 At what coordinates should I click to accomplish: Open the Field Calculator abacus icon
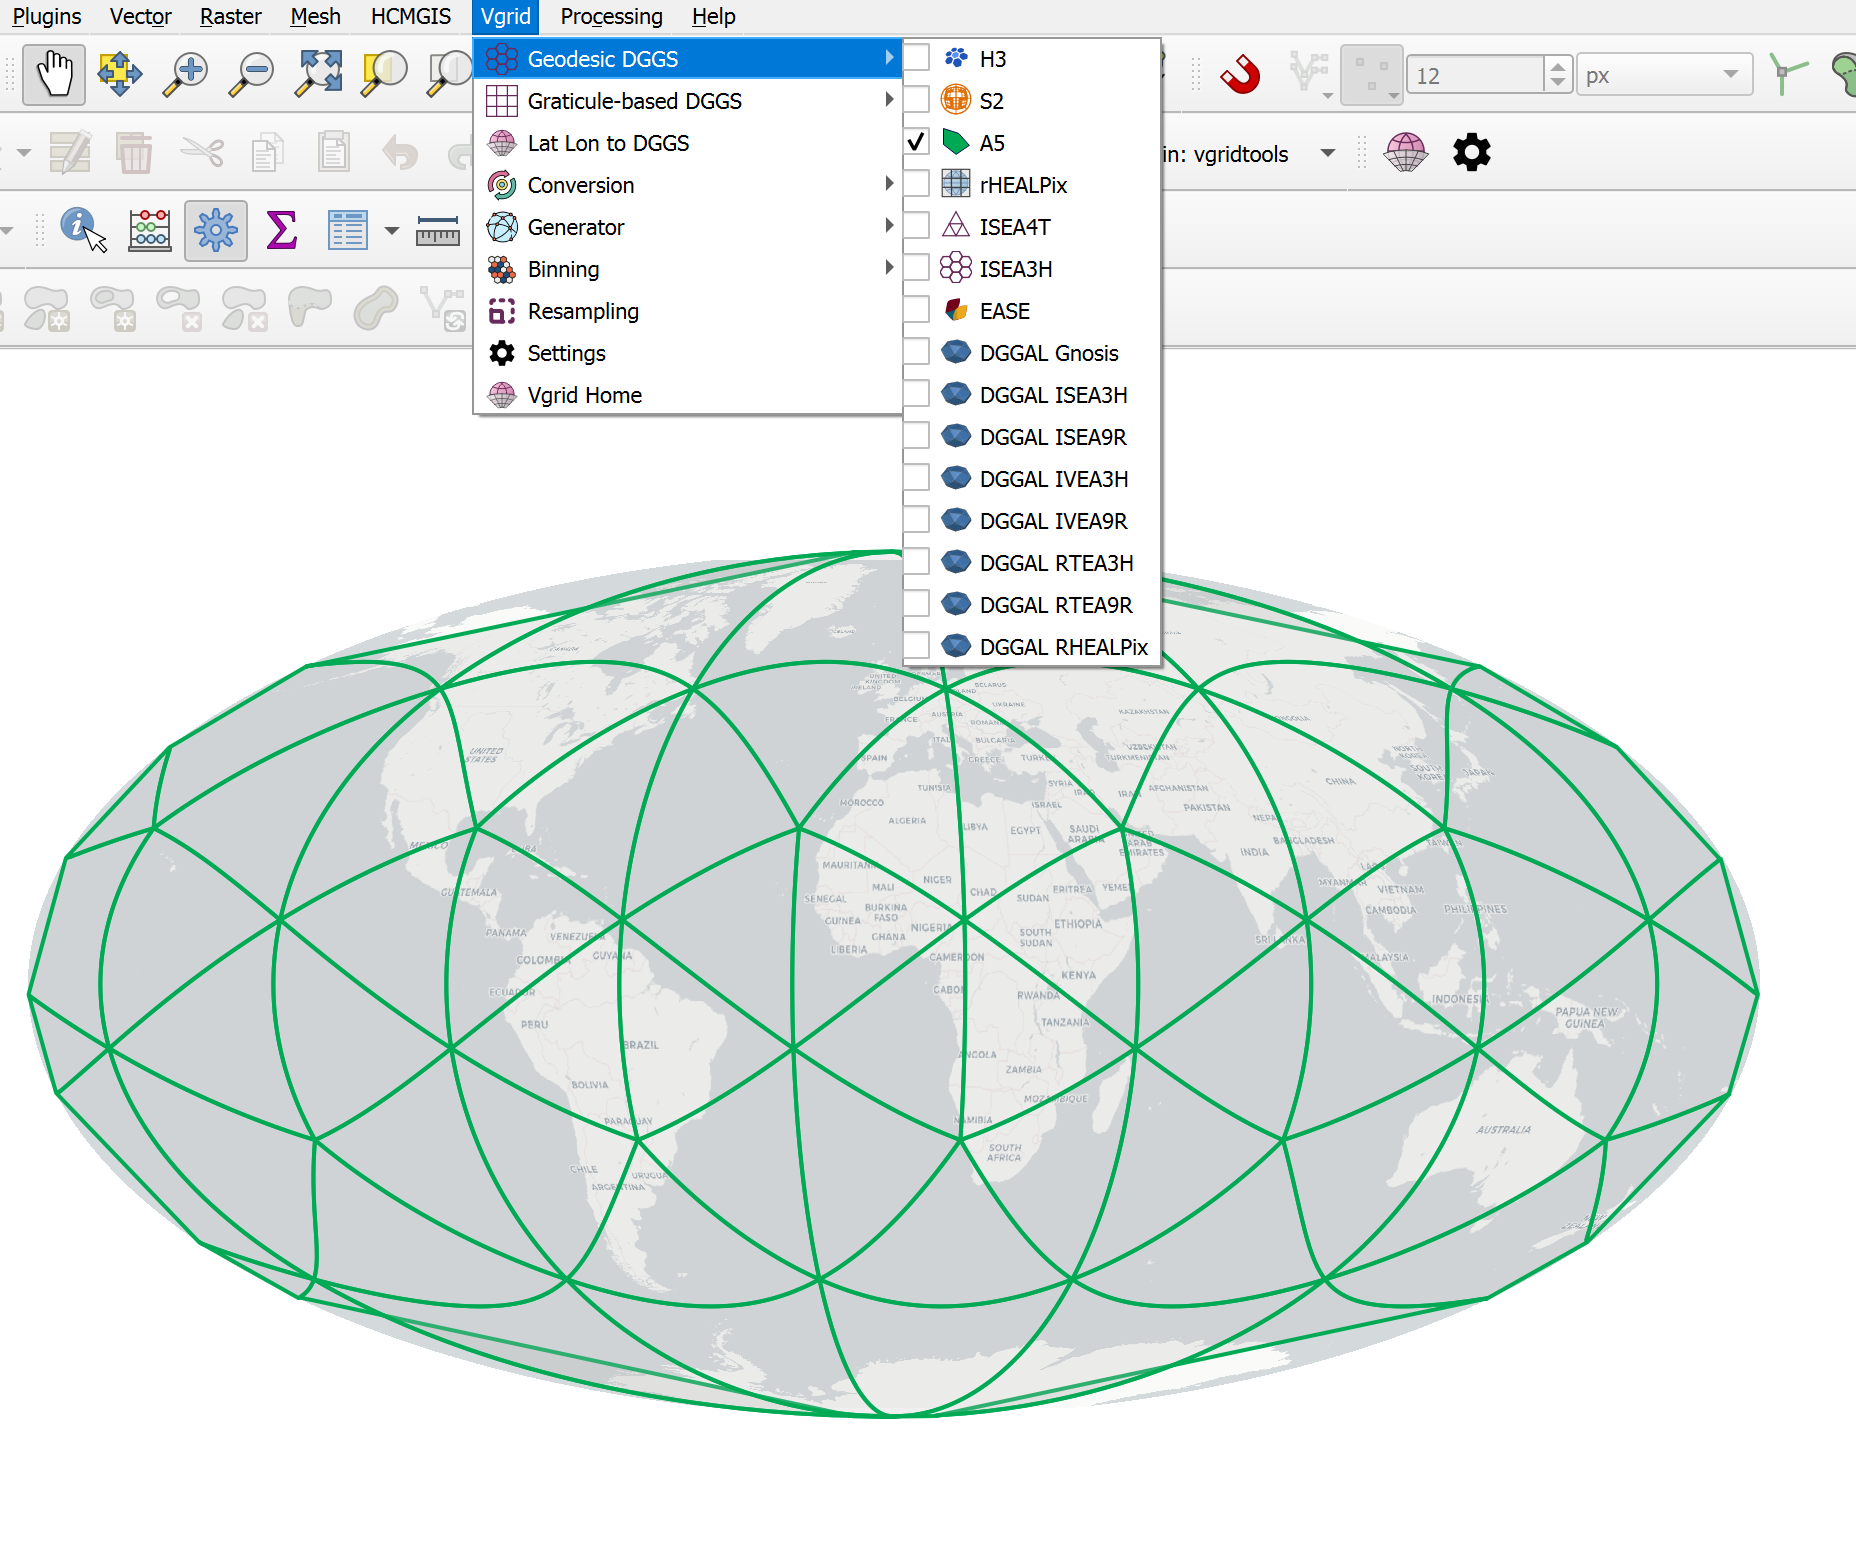click(x=150, y=229)
